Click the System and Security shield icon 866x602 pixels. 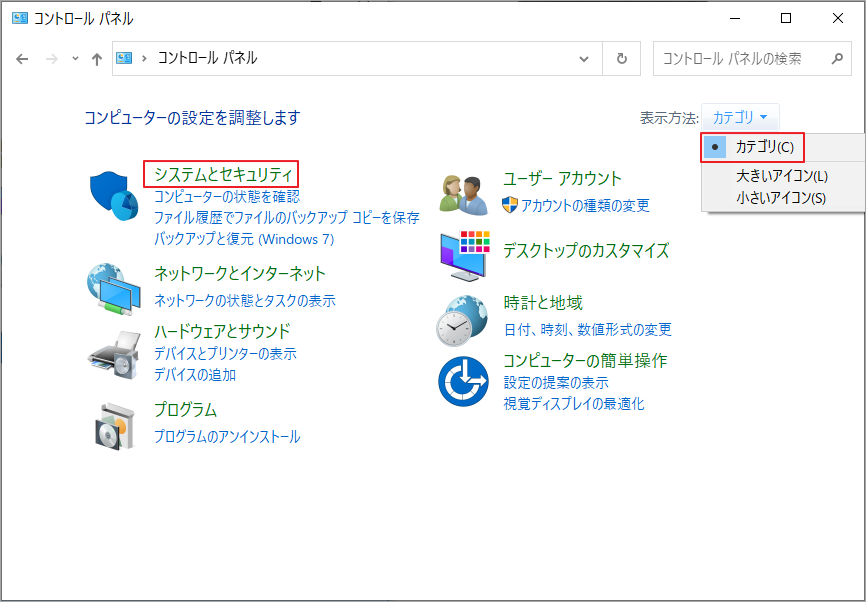pyautogui.click(x=113, y=196)
